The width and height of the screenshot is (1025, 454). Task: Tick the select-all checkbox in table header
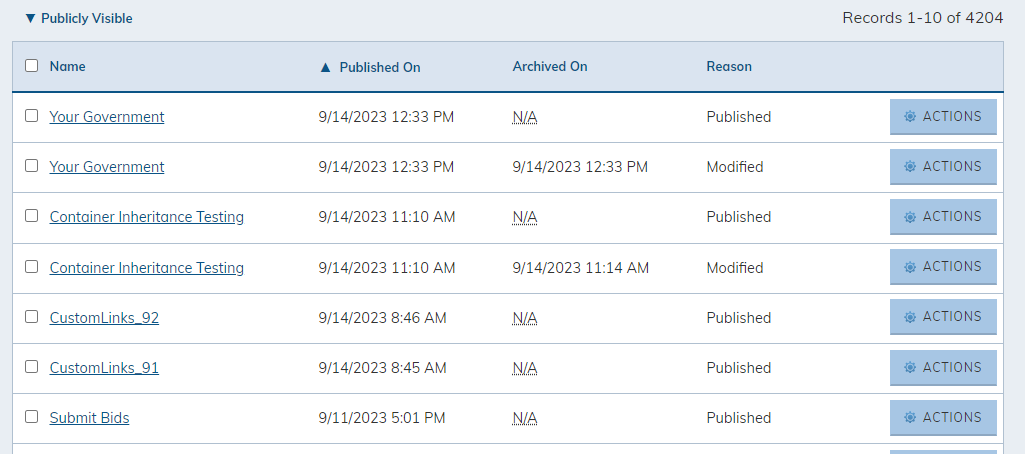[31, 65]
